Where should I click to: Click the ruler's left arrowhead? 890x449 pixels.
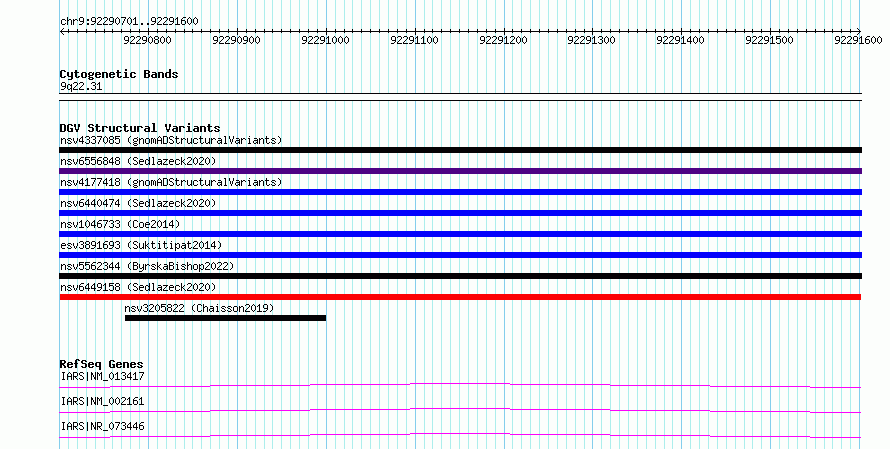click(x=62, y=32)
